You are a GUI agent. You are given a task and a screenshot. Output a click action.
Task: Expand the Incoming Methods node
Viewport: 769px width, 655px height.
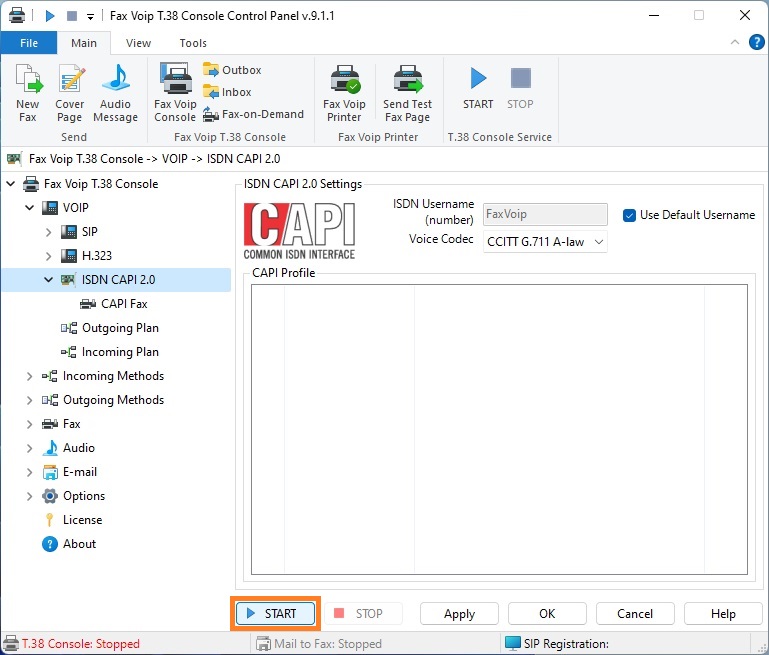29,376
